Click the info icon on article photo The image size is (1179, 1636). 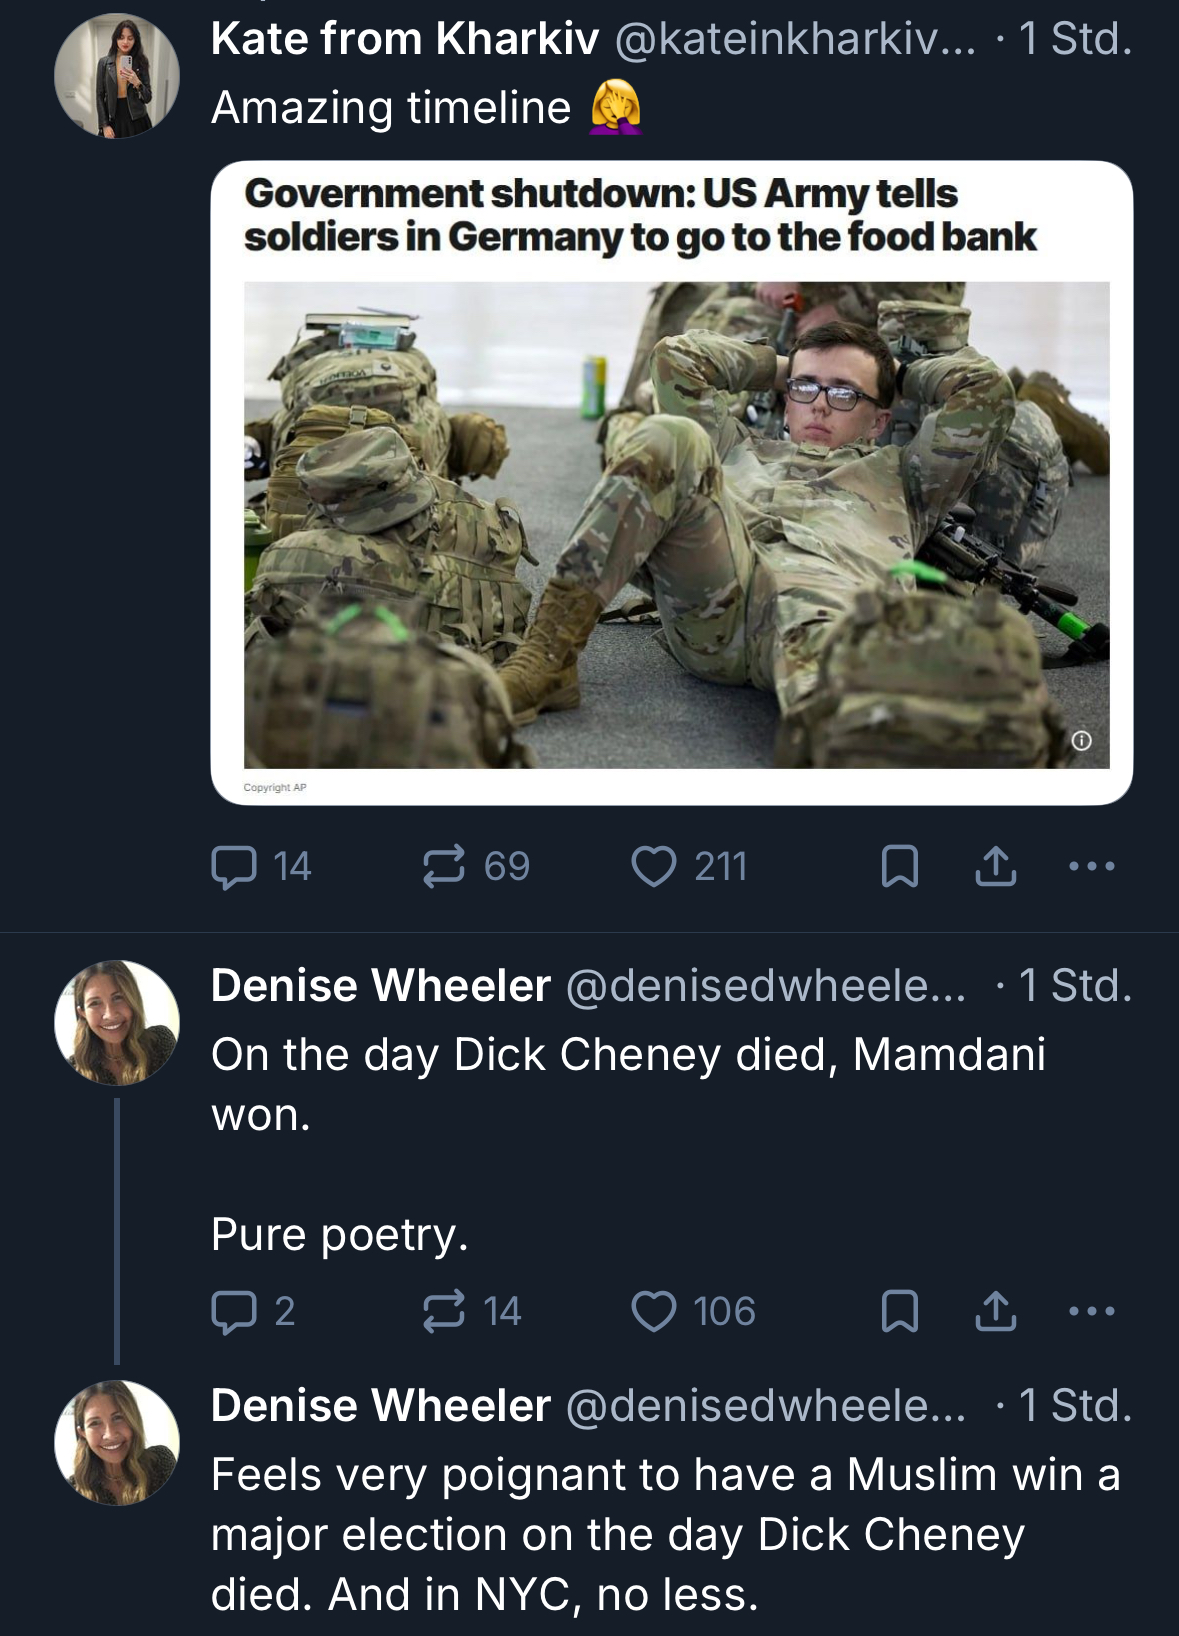(x=1081, y=741)
